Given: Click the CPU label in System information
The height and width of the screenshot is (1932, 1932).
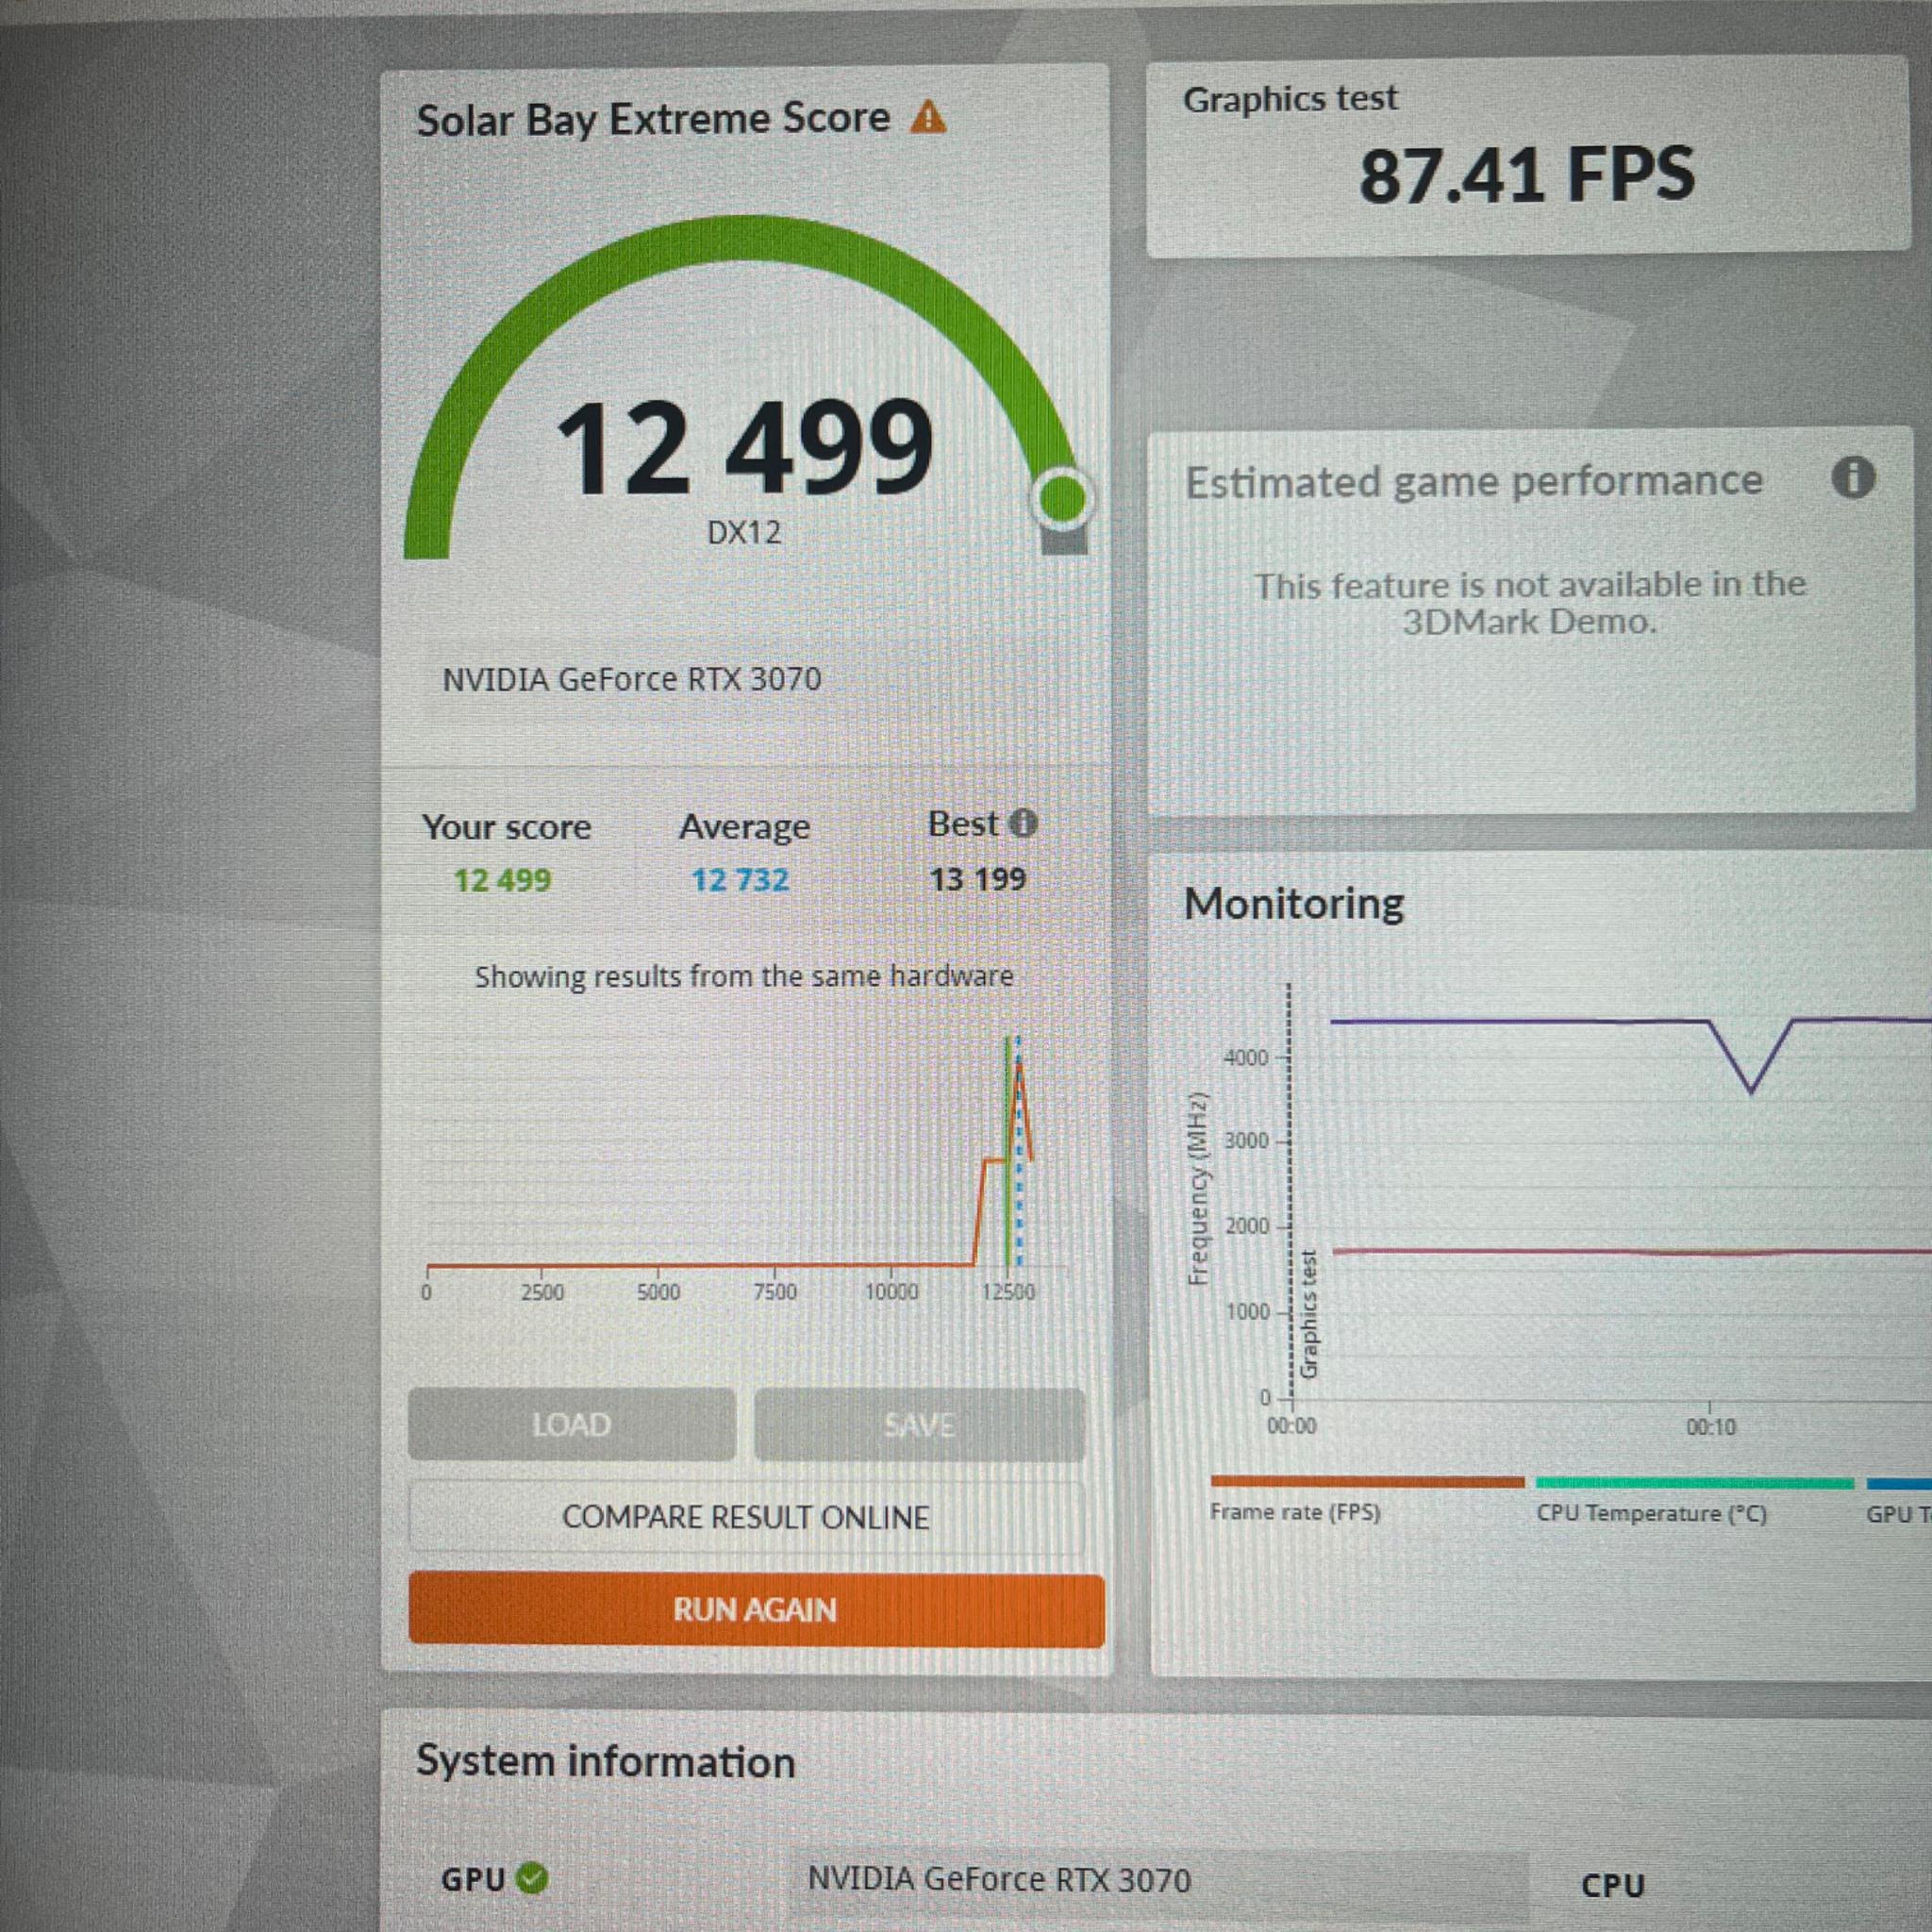Looking at the screenshot, I should click(1613, 1885).
